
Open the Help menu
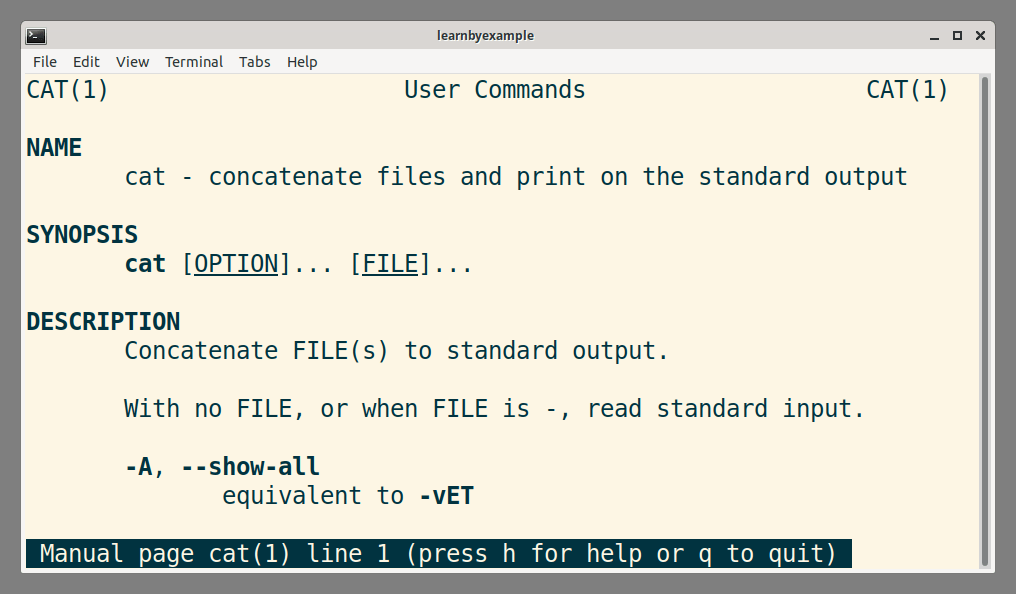coord(302,62)
